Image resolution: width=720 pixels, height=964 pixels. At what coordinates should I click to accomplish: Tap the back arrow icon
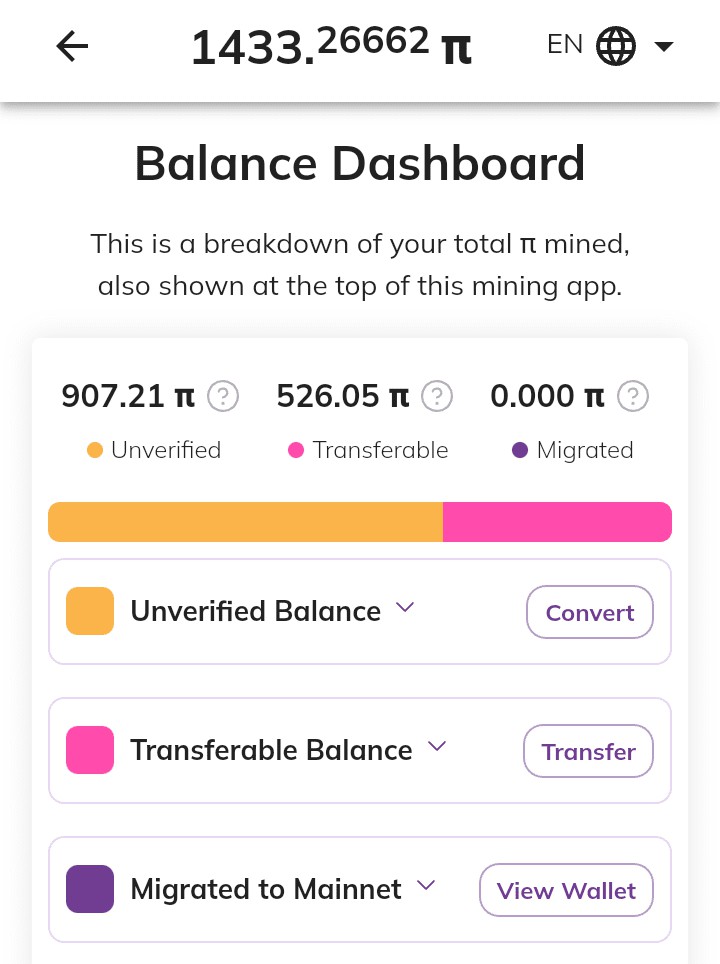(x=73, y=46)
